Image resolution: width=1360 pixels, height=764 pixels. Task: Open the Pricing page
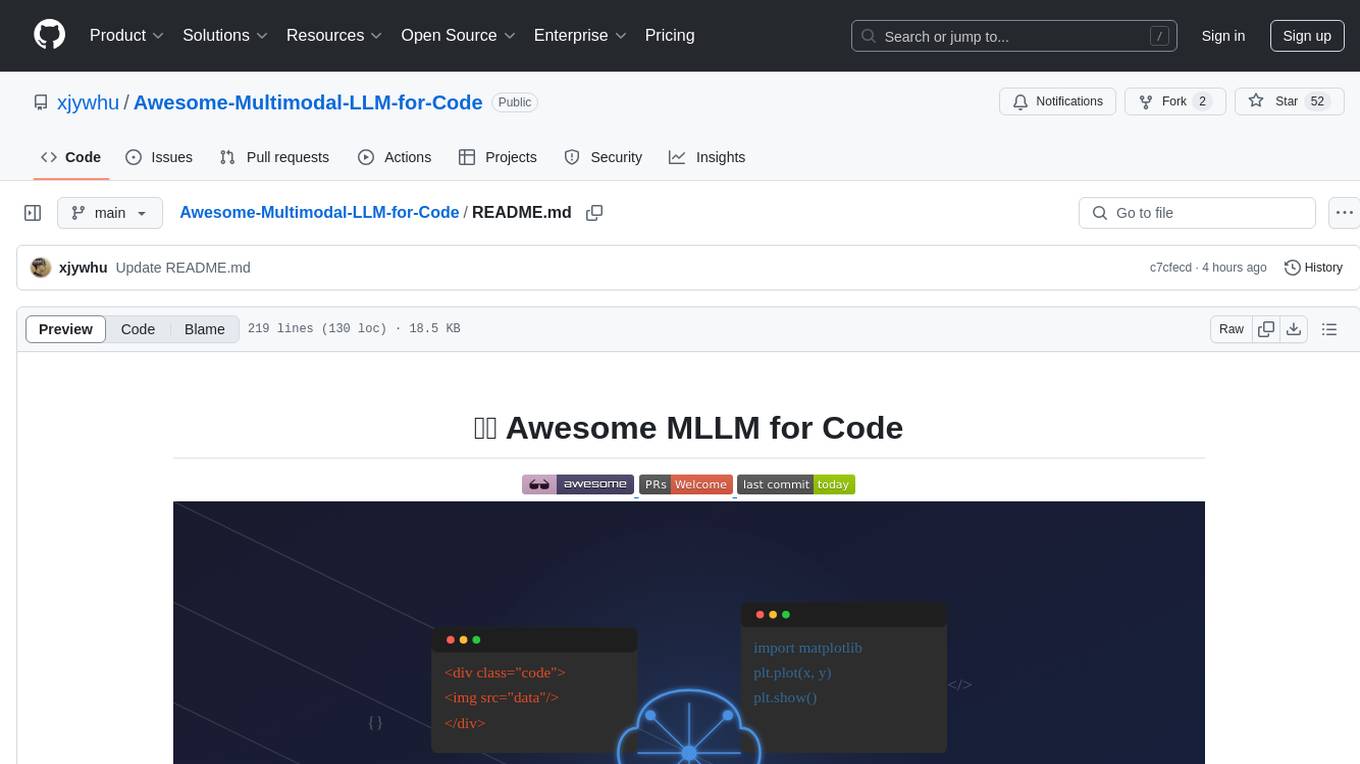pyautogui.click(x=670, y=35)
